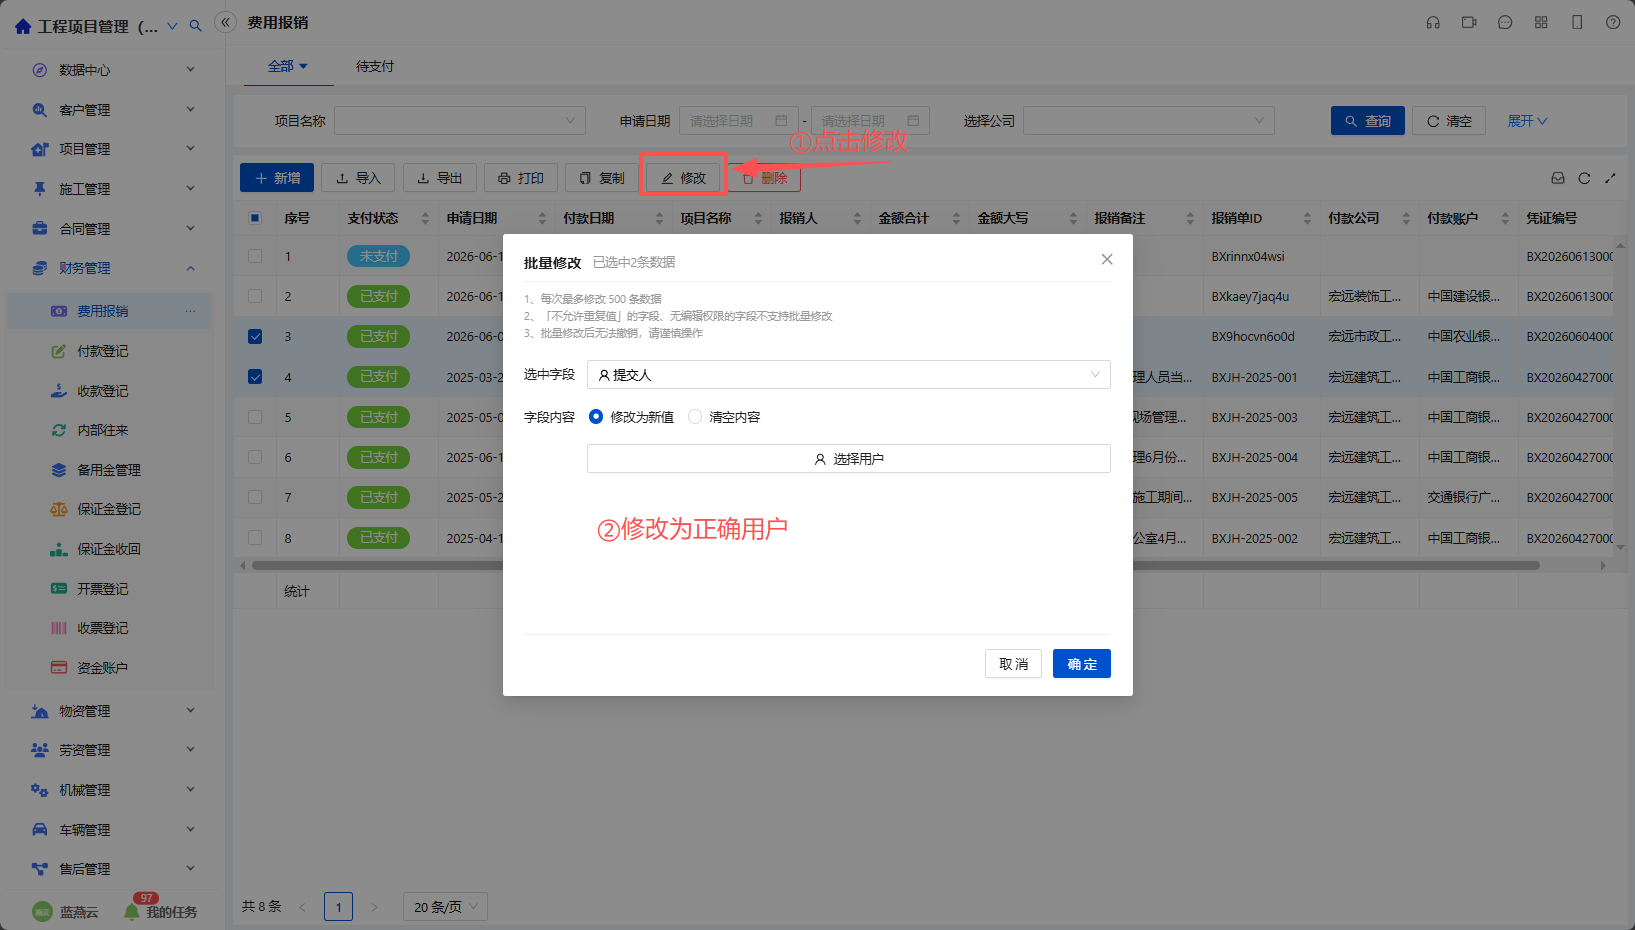Expand the 客户管理 menu
1635x930 pixels.
point(113,110)
